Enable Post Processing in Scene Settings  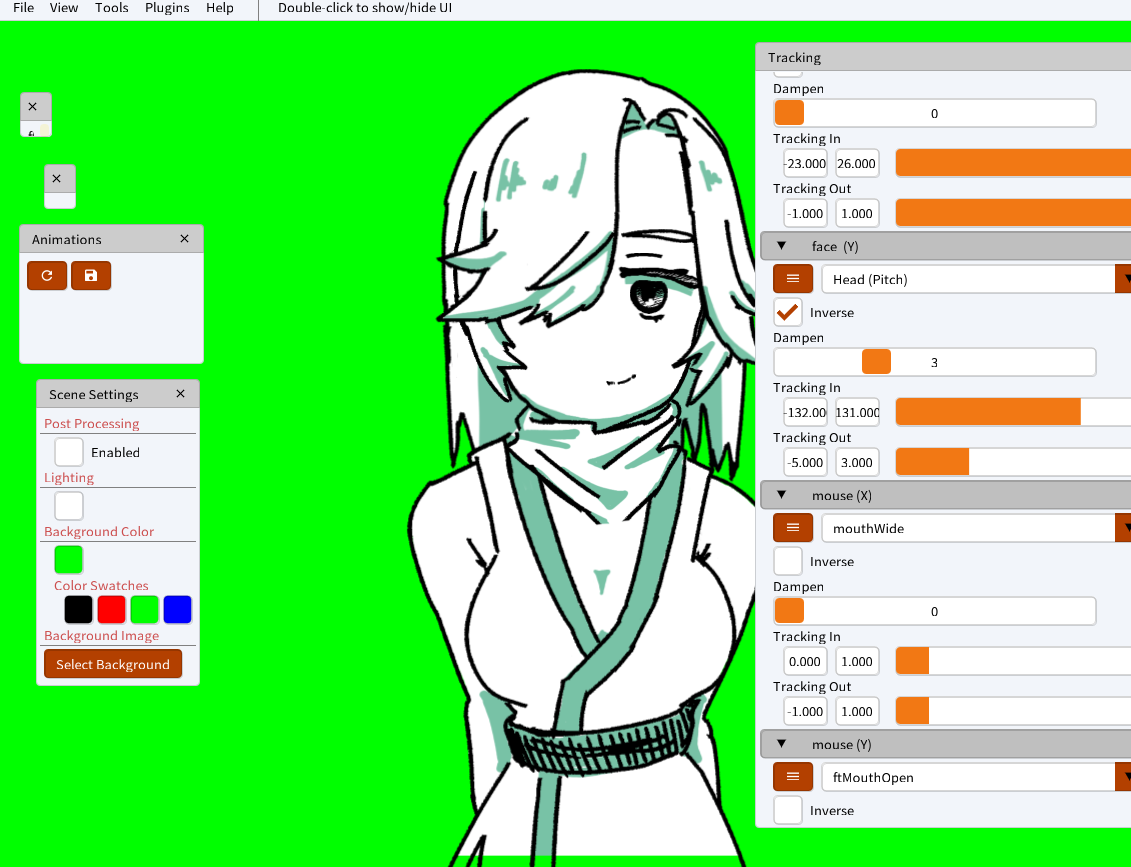pyautogui.click(x=68, y=451)
